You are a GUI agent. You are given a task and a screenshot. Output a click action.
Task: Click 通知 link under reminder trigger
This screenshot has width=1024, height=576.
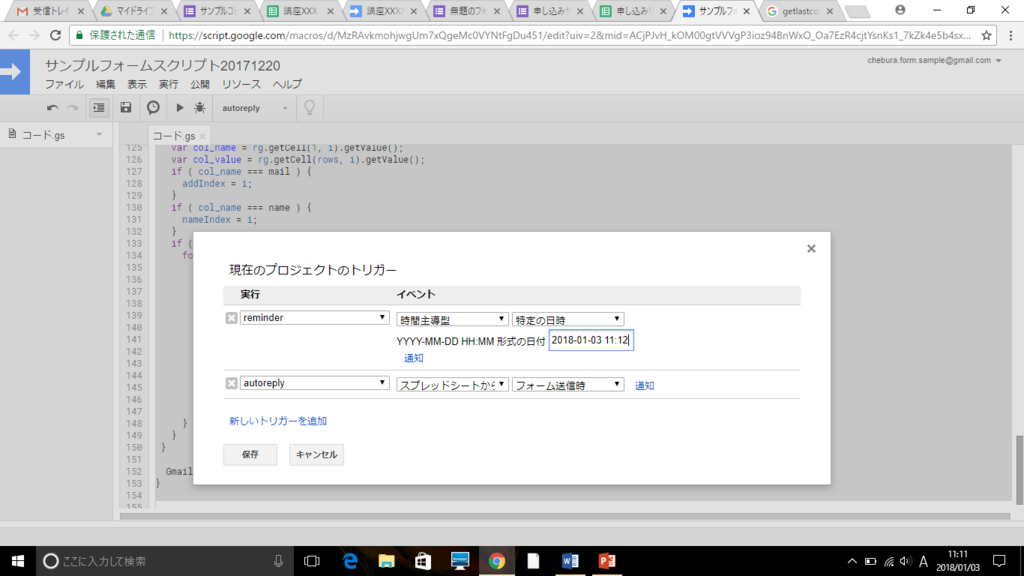click(413, 358)
